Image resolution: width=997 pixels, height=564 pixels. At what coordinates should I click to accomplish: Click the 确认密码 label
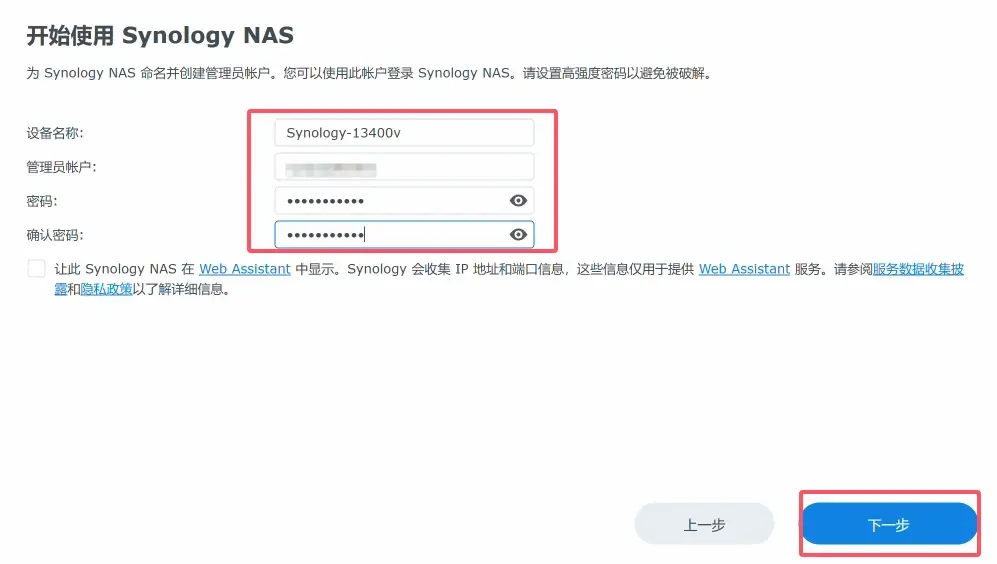tap(55, 235)
